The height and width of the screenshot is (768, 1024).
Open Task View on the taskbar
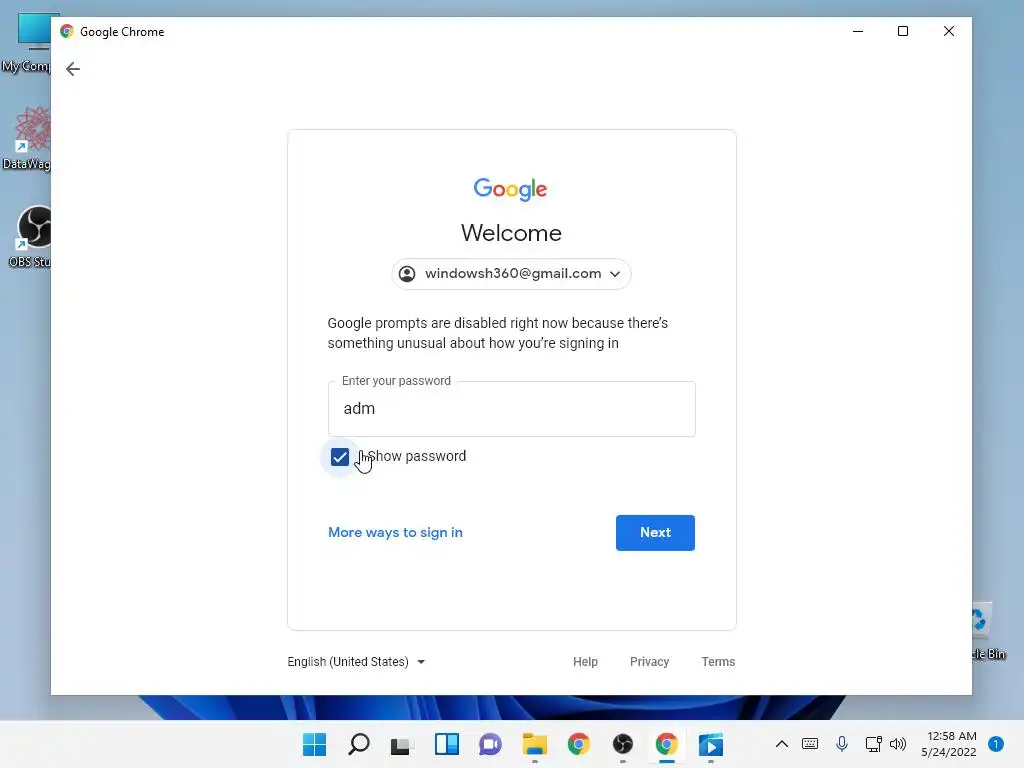click(x=402, y=744)
